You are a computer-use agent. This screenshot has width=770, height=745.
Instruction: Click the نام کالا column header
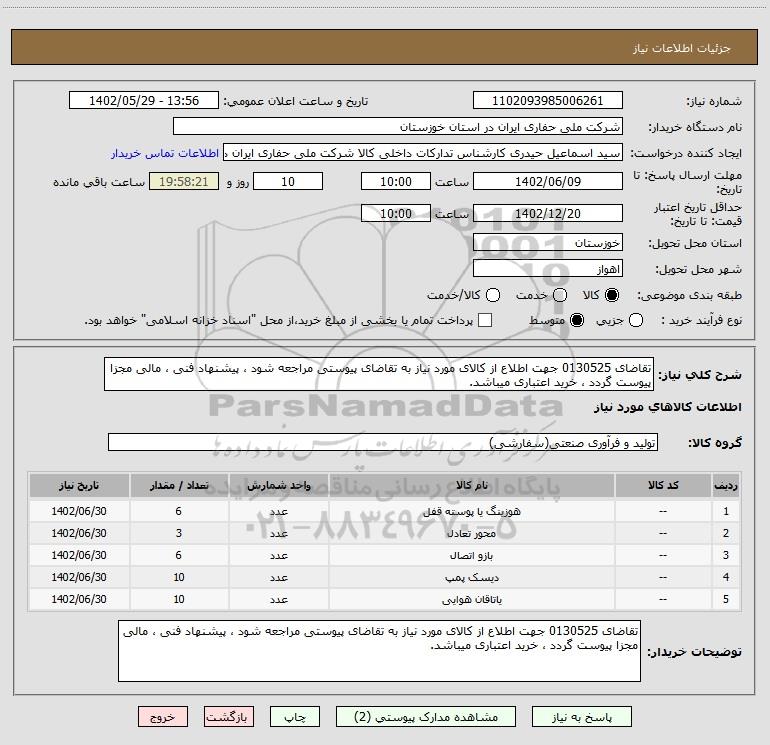(x=480, y=485)
